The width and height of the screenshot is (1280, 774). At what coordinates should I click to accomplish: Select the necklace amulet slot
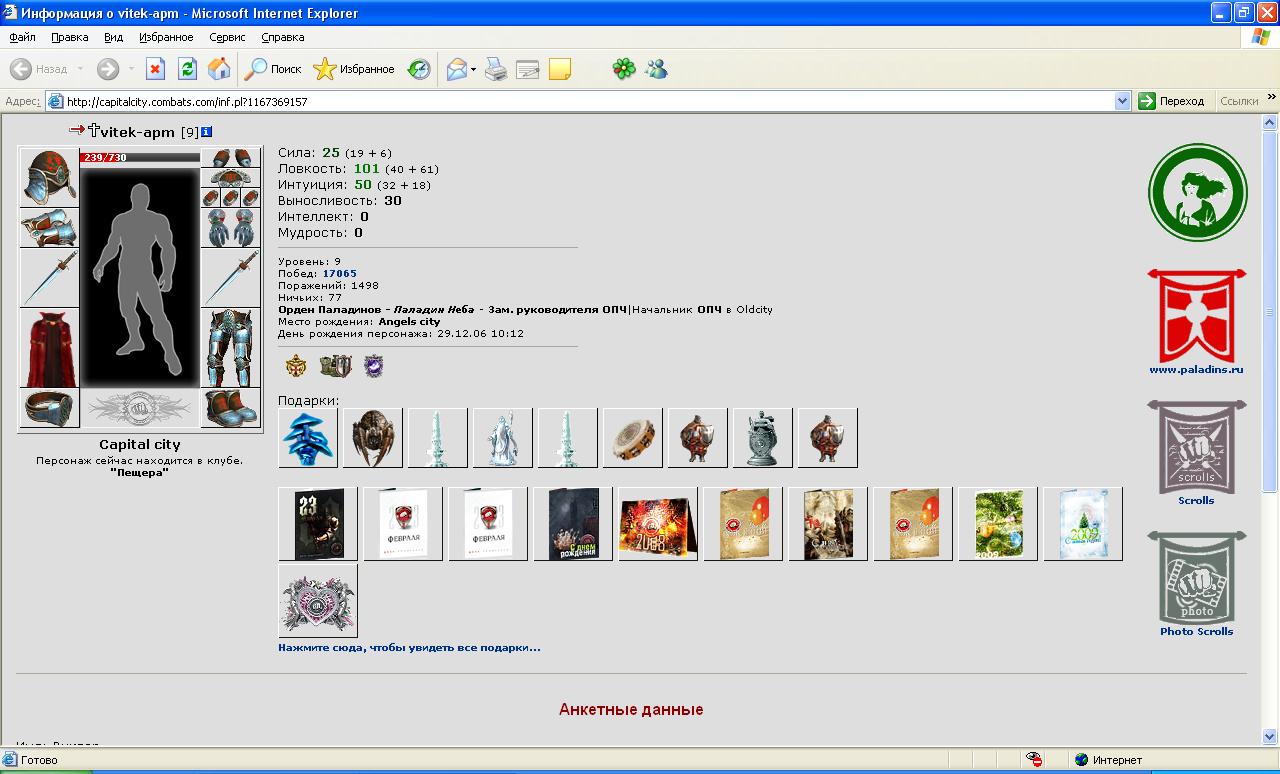point(231,178)
